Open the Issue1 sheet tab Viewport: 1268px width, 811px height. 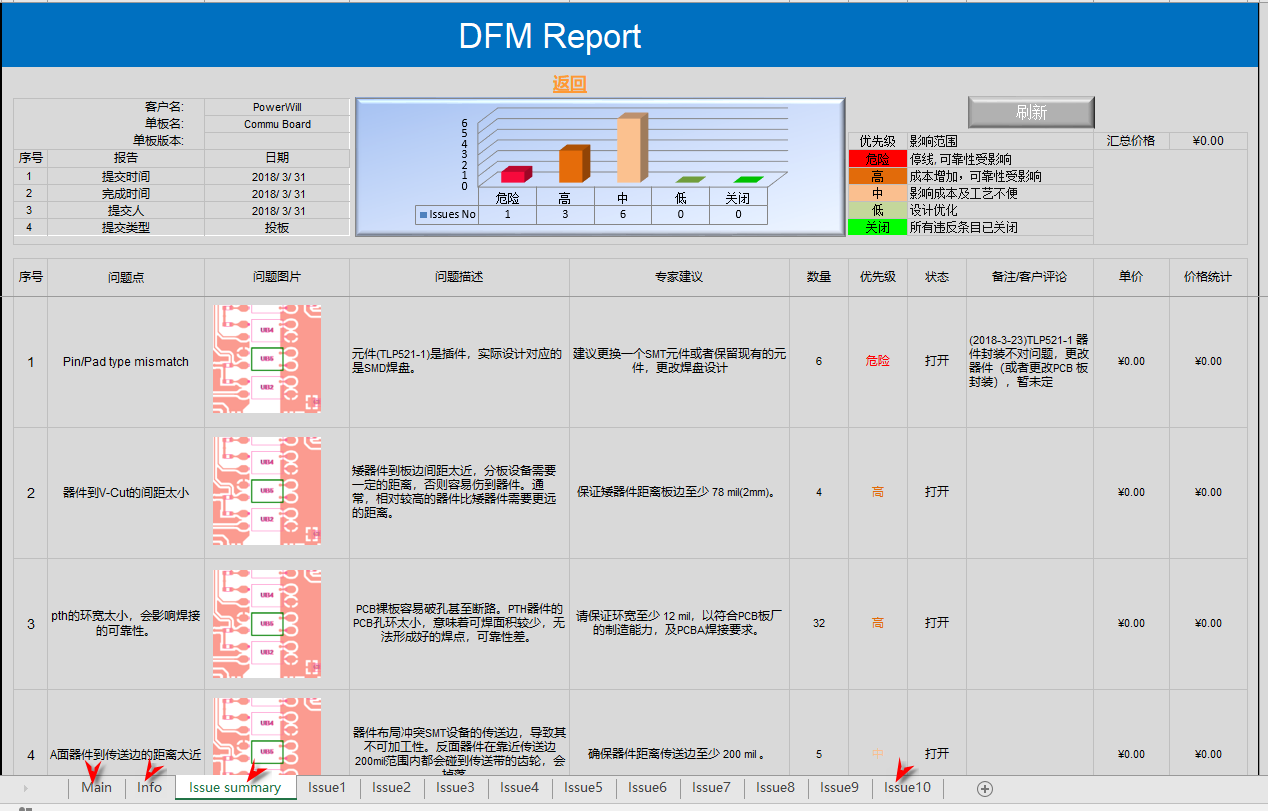click(x=326, y=788)
